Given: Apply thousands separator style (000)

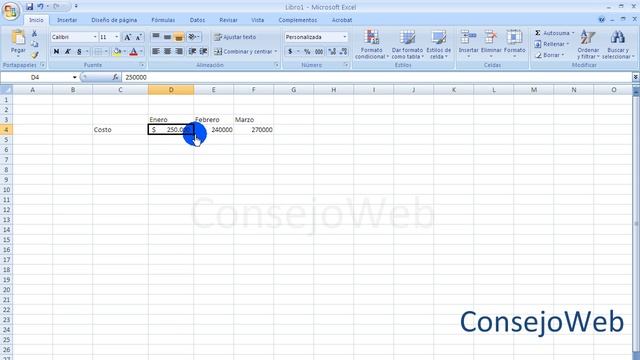Looking at the screenshot, I should pos(319,51).
